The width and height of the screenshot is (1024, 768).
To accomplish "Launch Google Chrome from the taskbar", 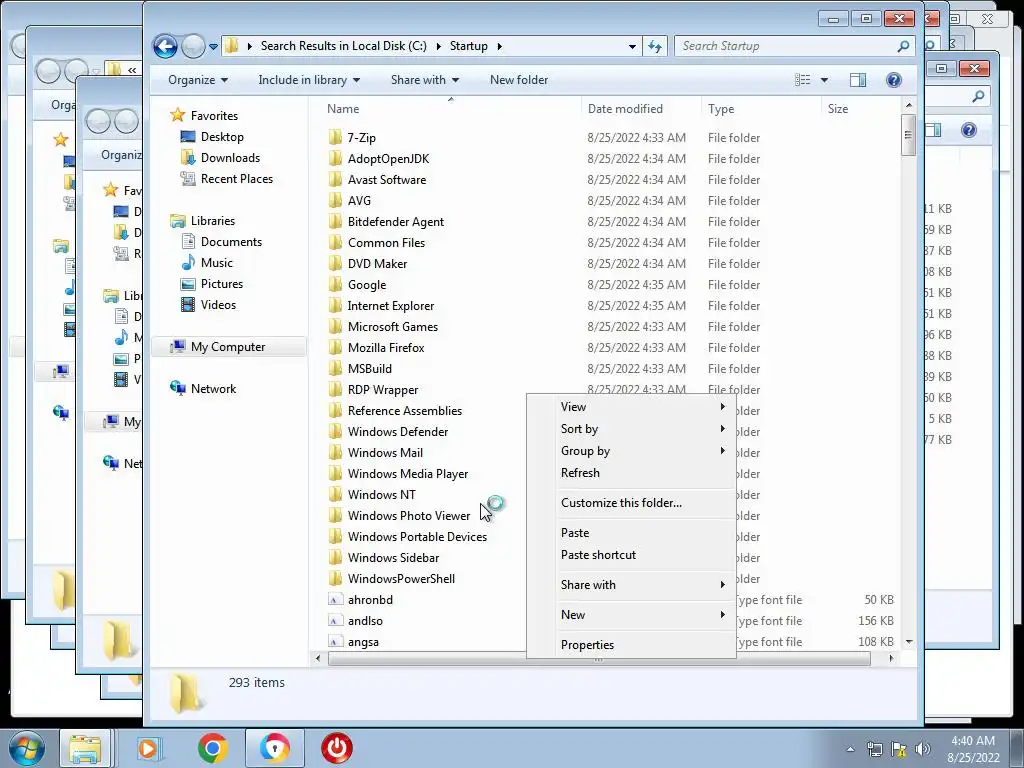I will (212, 748).
